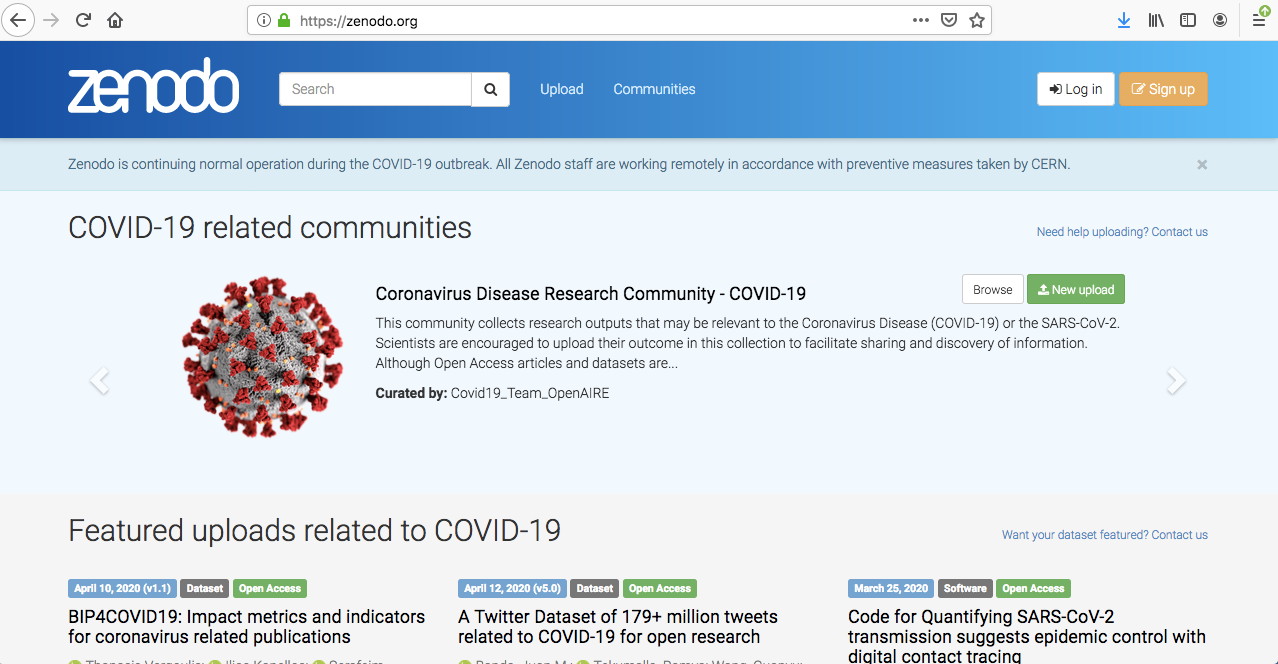Open the Twitter Dataset of 179+ million tweets

point(618,627)
